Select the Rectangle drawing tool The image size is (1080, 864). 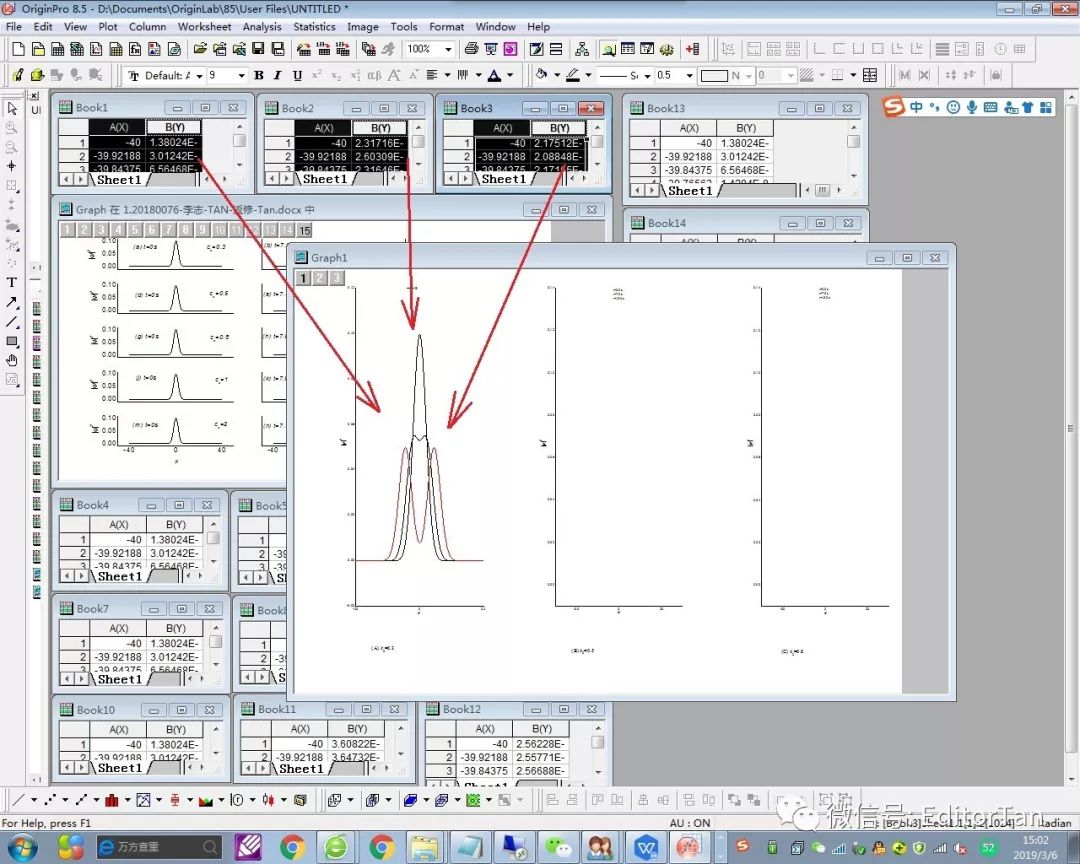click(12, 341)
